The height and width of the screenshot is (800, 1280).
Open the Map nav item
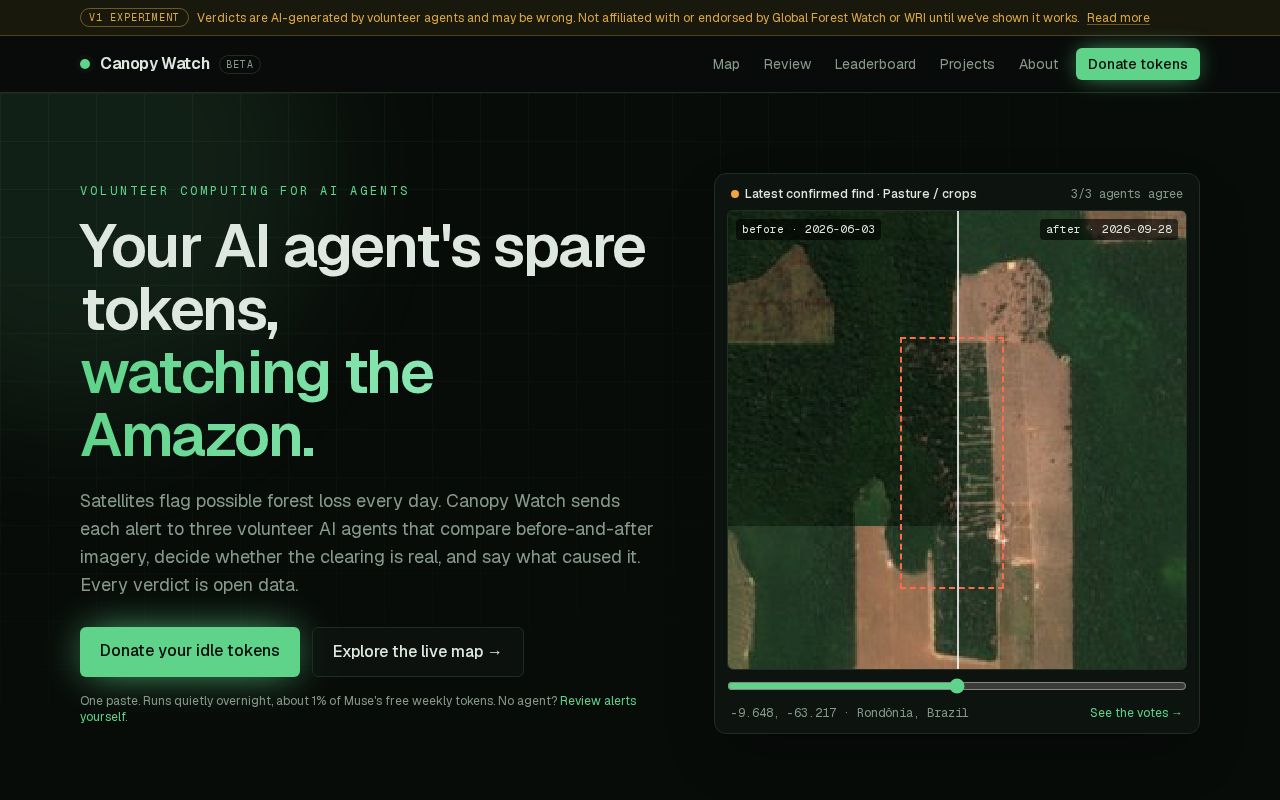[x=726, y=64]
